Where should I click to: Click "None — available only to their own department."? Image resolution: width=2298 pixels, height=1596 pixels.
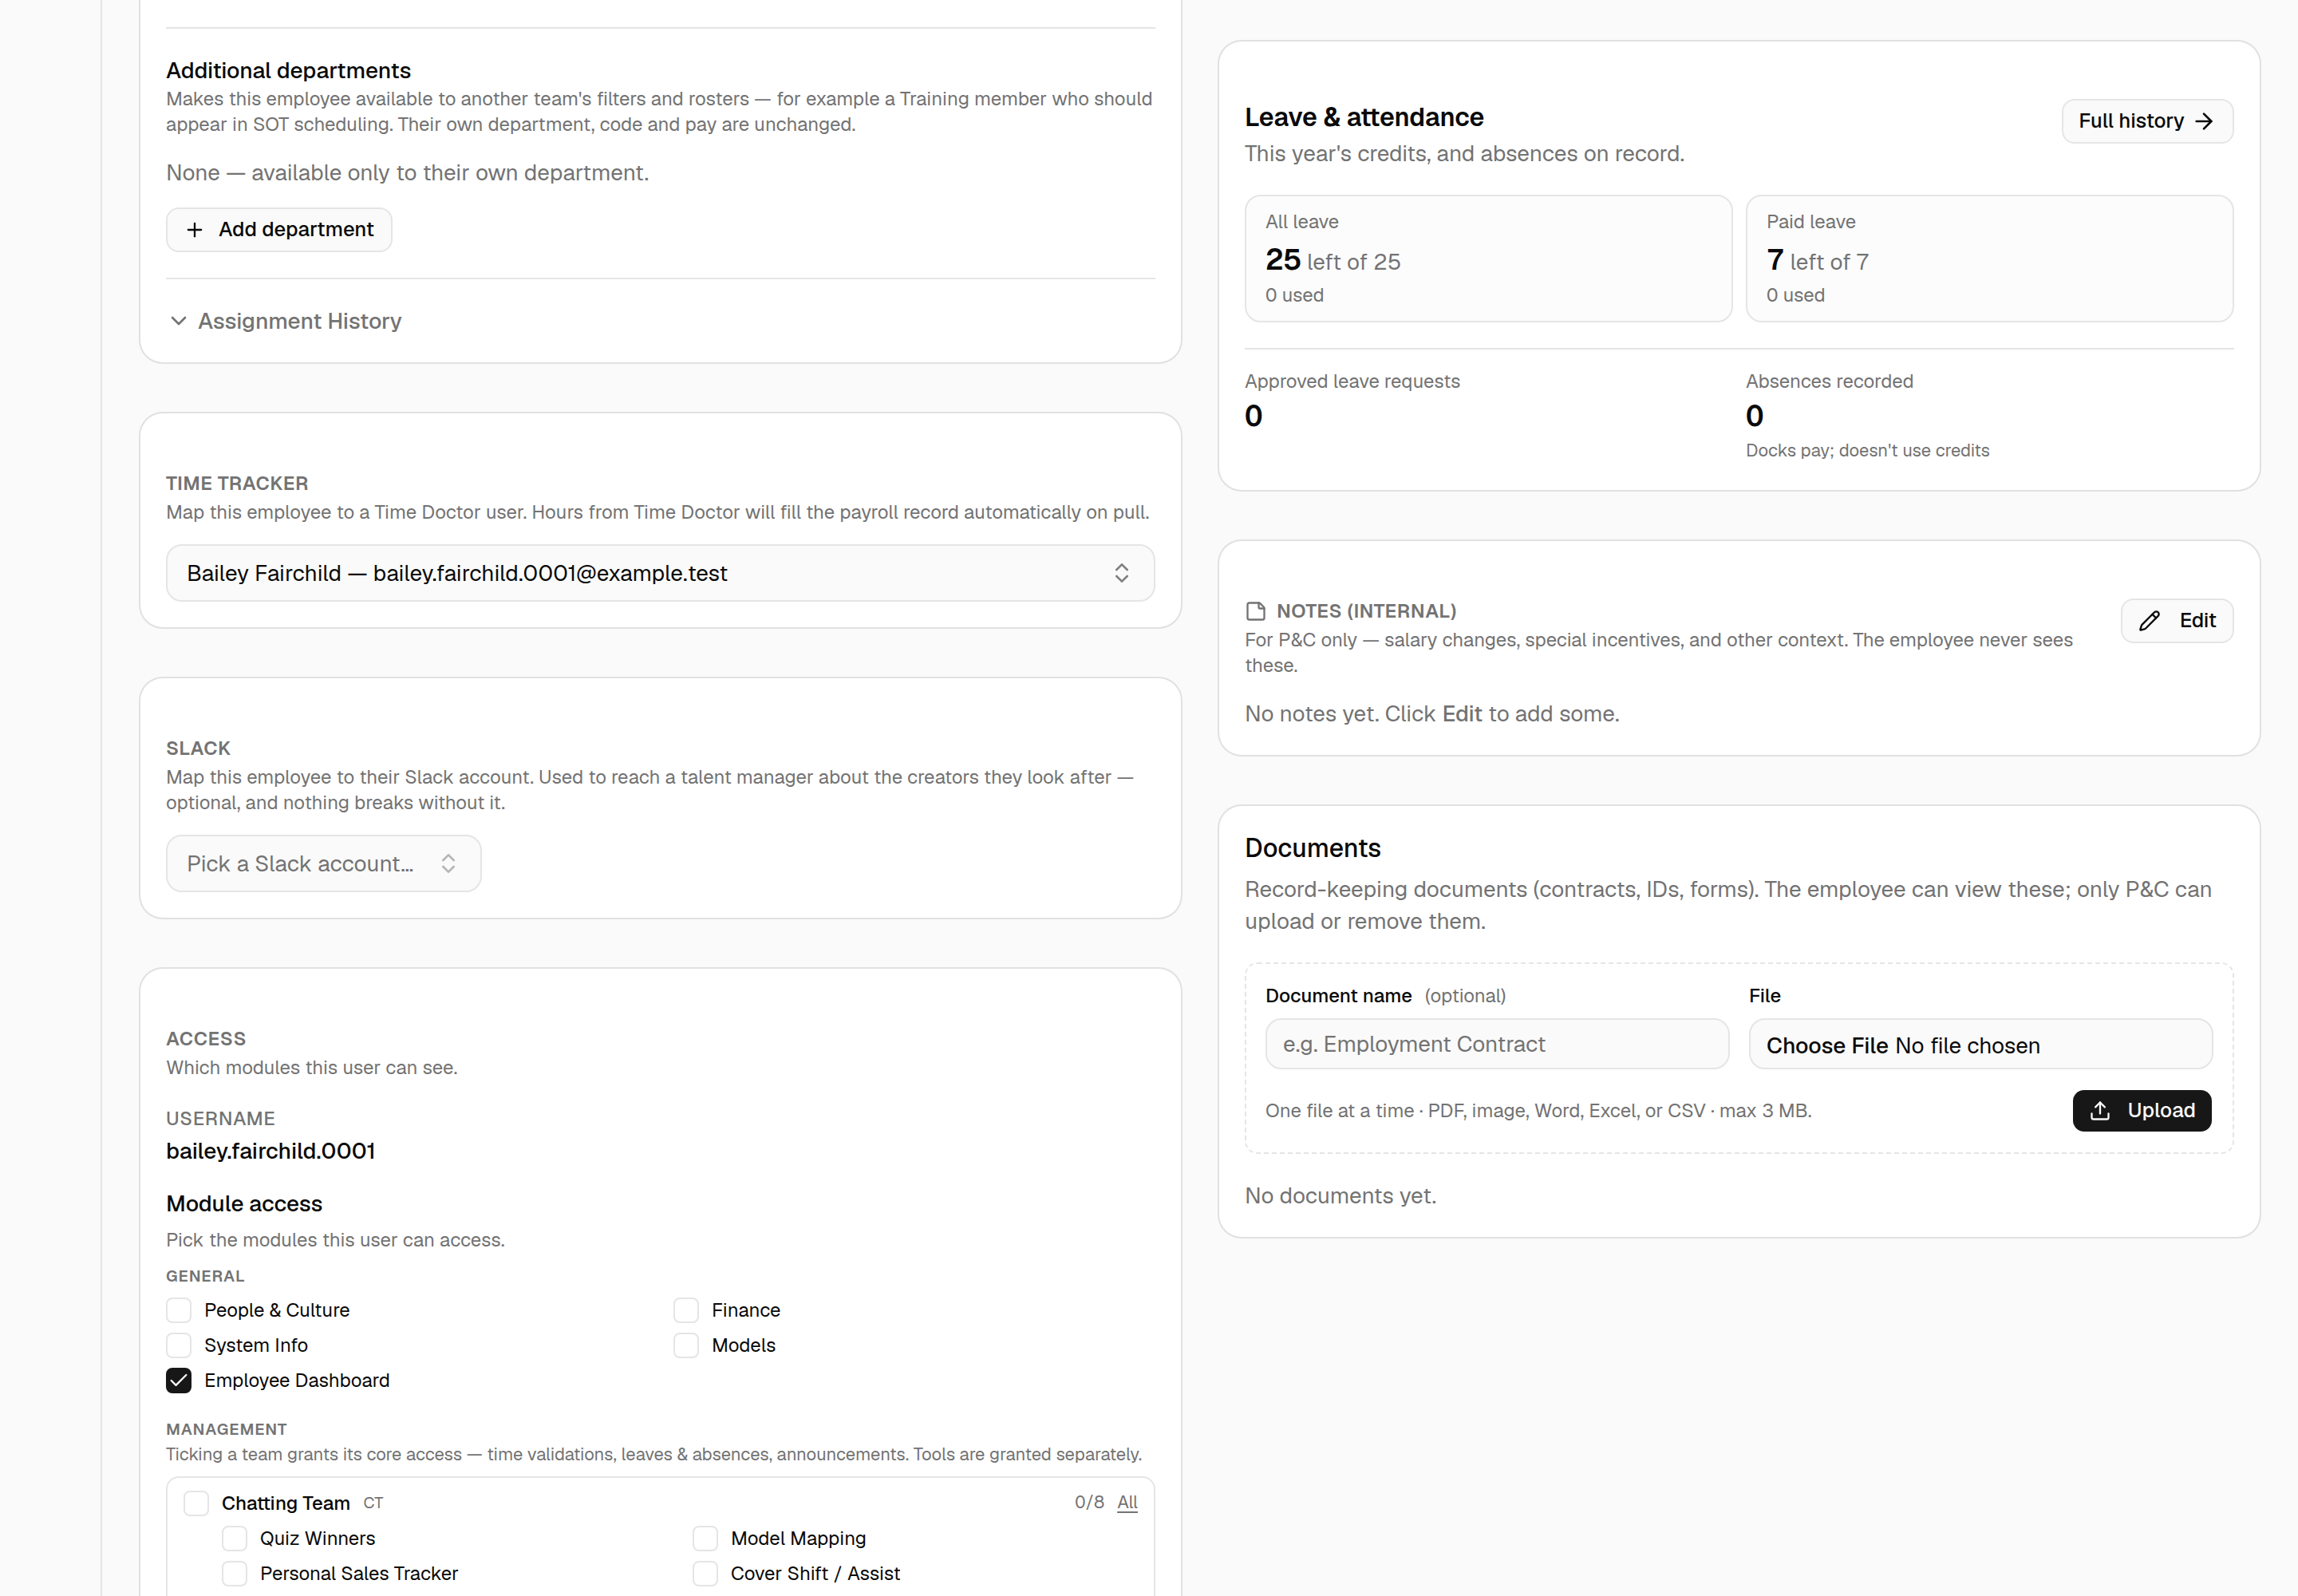click(408, 173)
